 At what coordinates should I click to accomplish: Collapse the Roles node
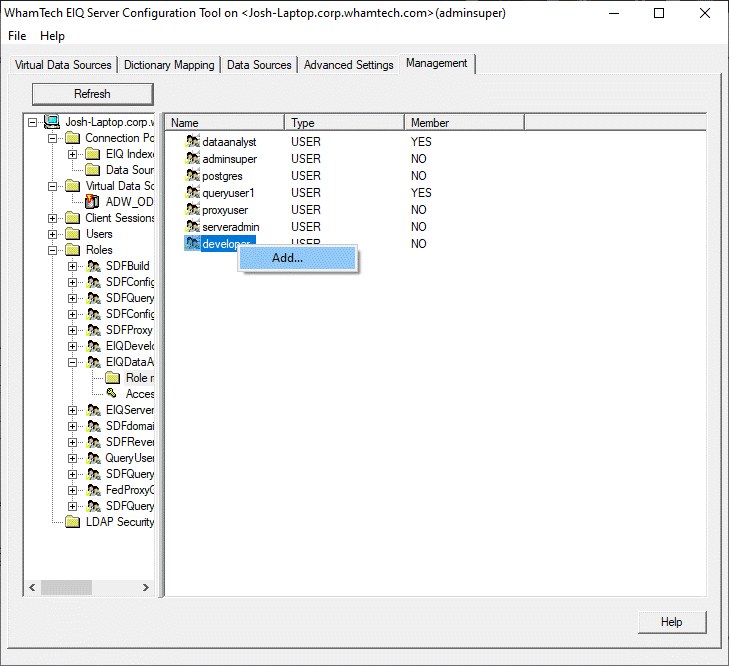(53, 250)
